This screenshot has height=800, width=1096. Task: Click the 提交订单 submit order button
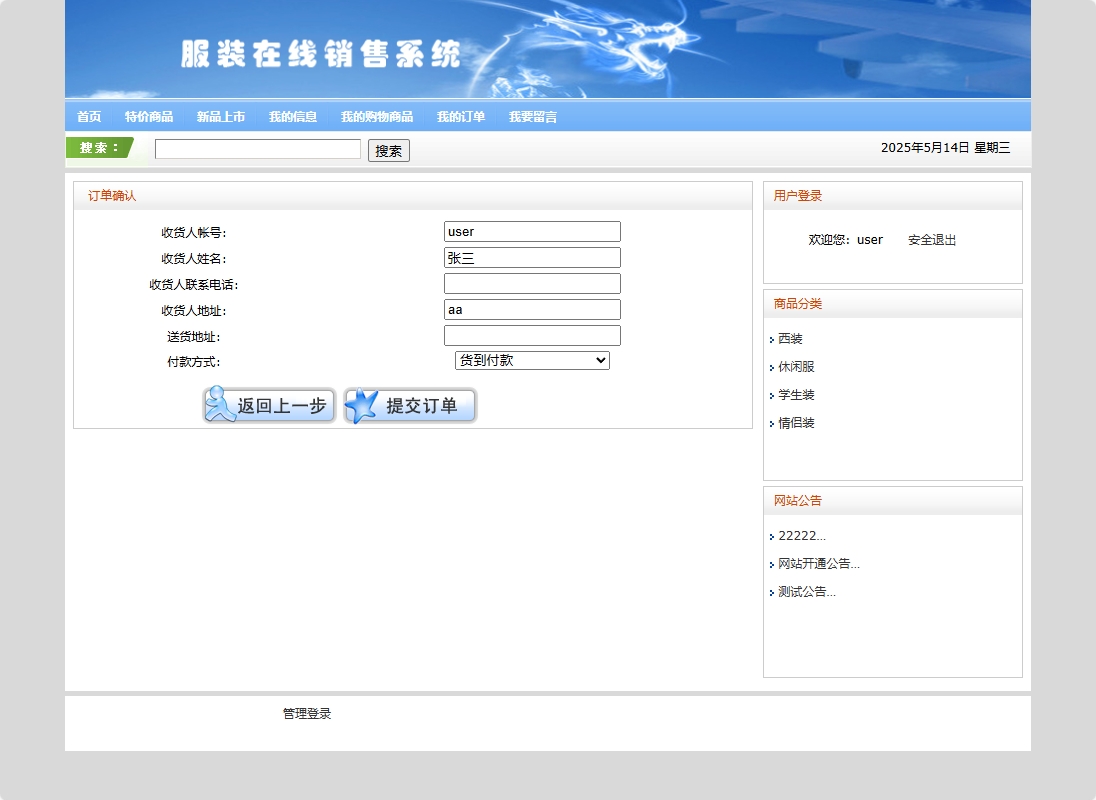[x=409, y=405]
